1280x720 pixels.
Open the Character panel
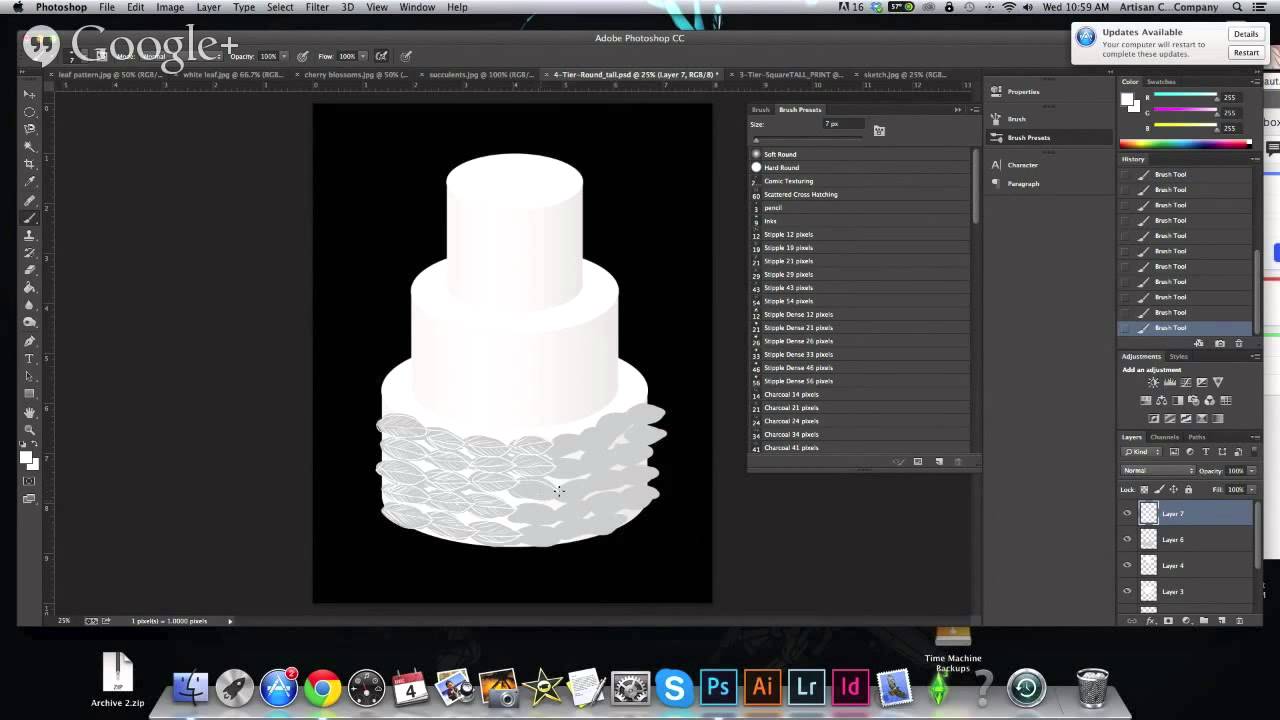(x=1022, y=165)
